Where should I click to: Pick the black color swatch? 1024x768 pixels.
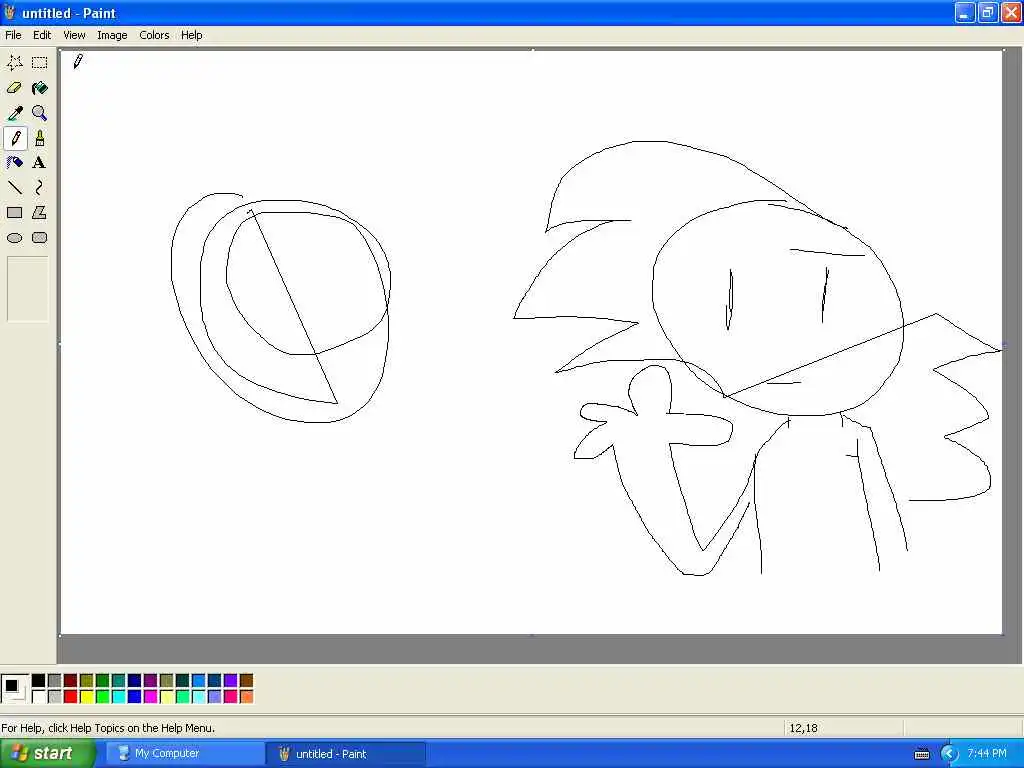pos(39,681)
